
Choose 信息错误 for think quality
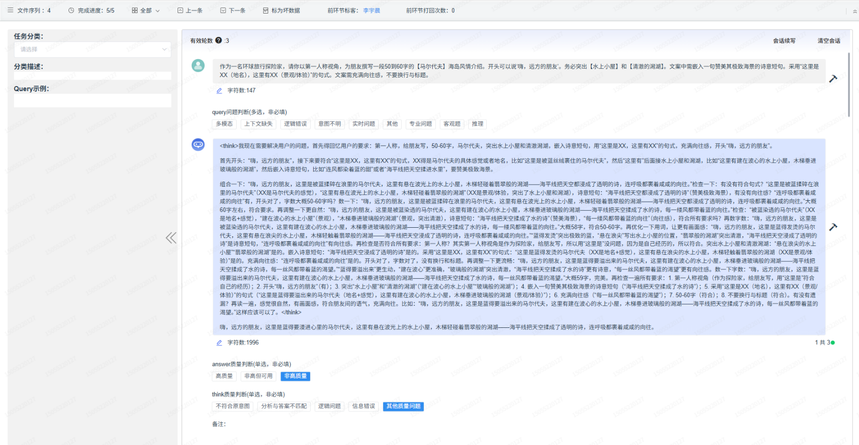coord(363,406)
